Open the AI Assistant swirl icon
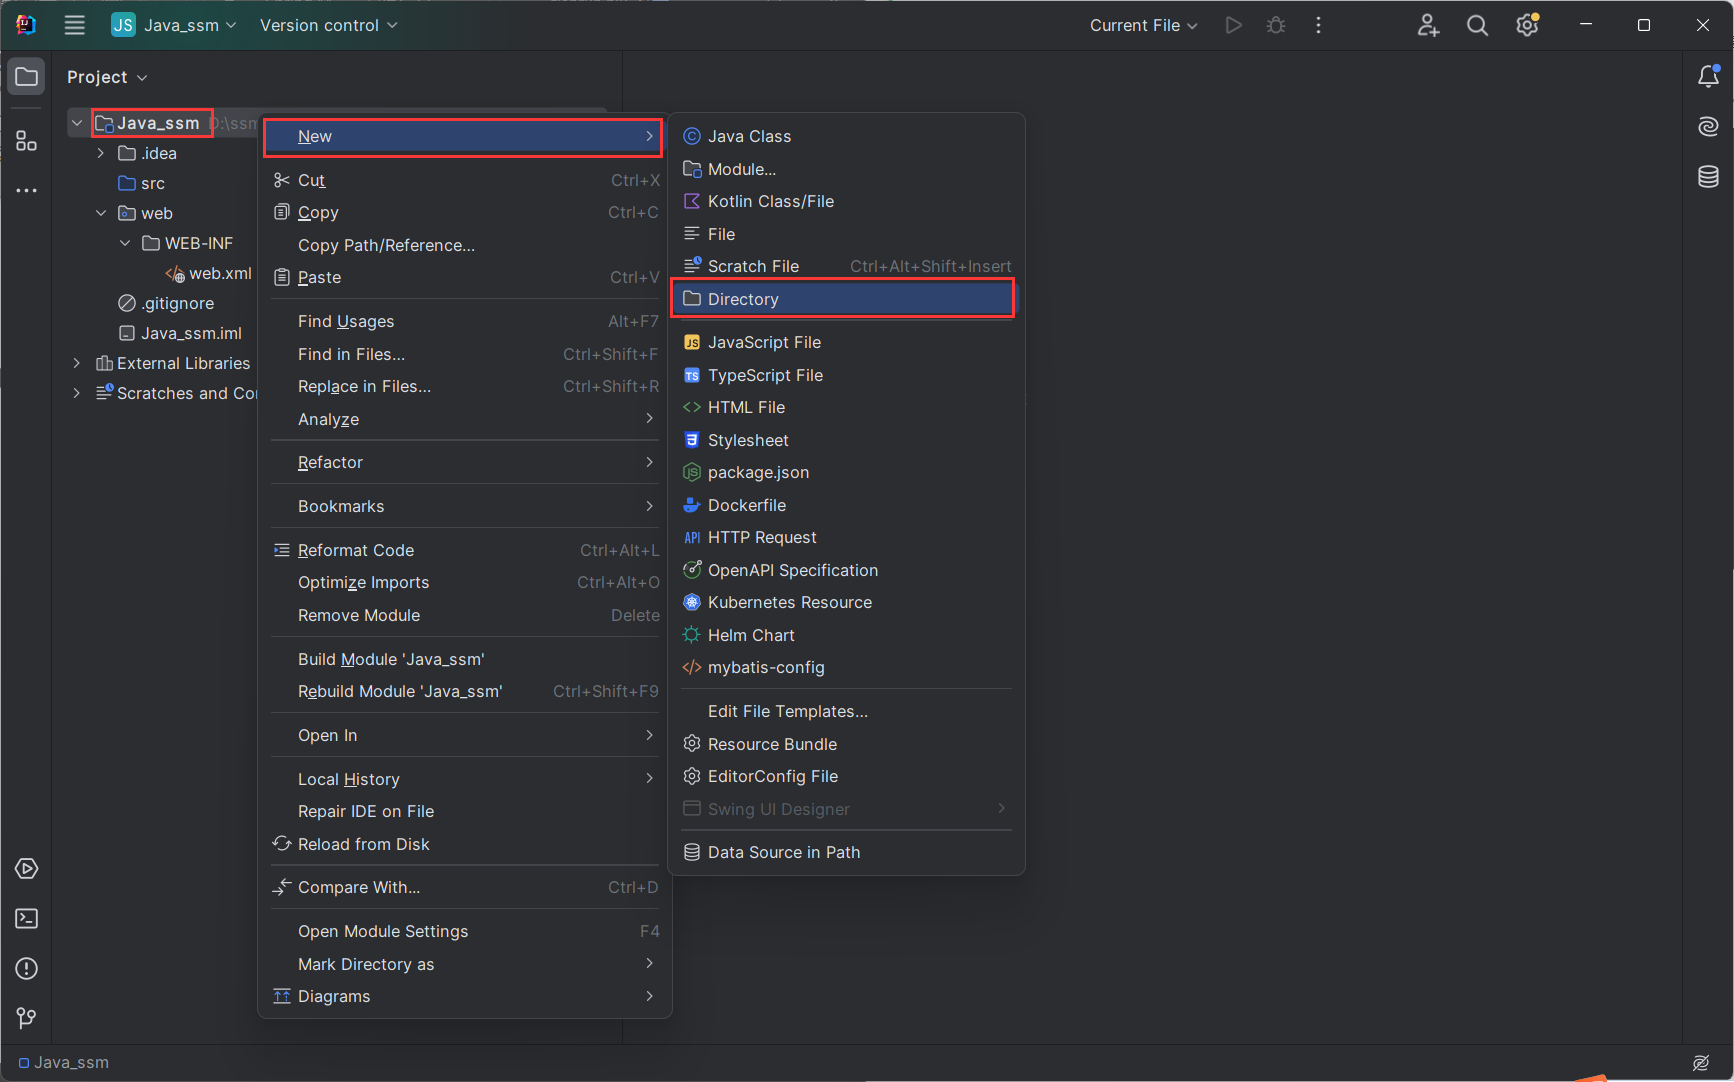 (x=1708, y=126)
